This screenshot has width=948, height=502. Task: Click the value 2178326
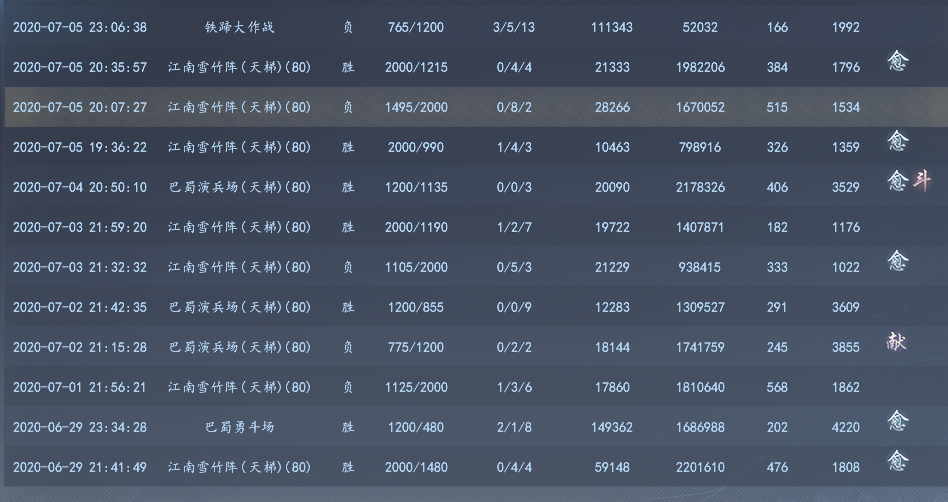[x=700, y=187]
